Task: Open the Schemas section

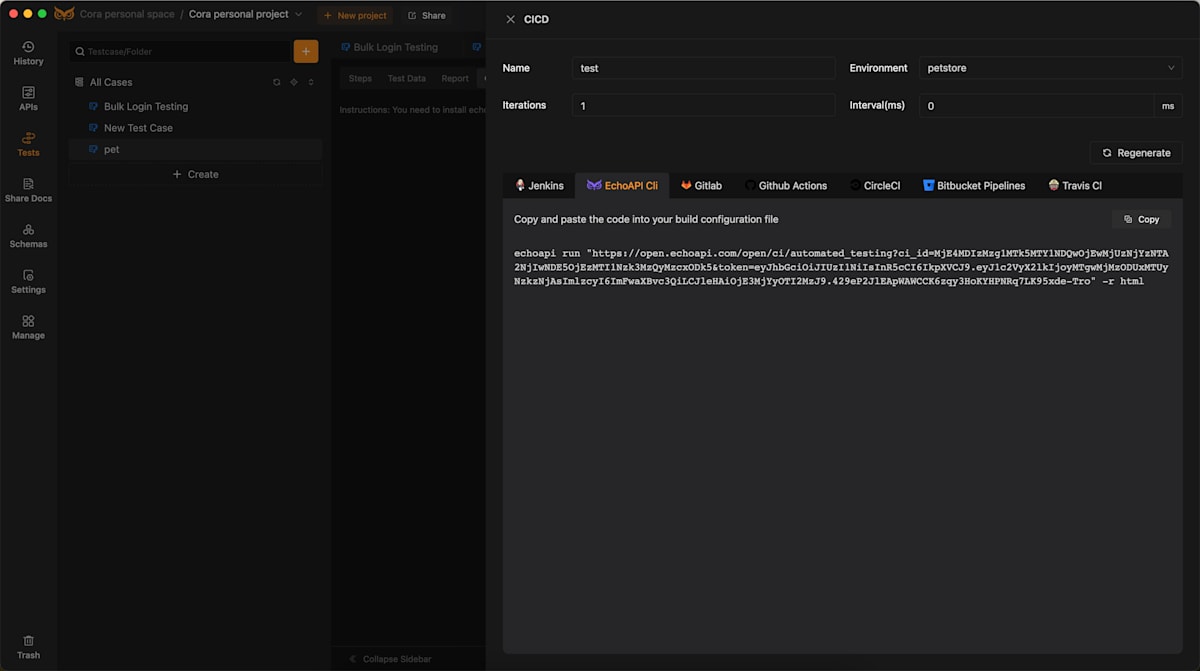Action: coord(28,236)
